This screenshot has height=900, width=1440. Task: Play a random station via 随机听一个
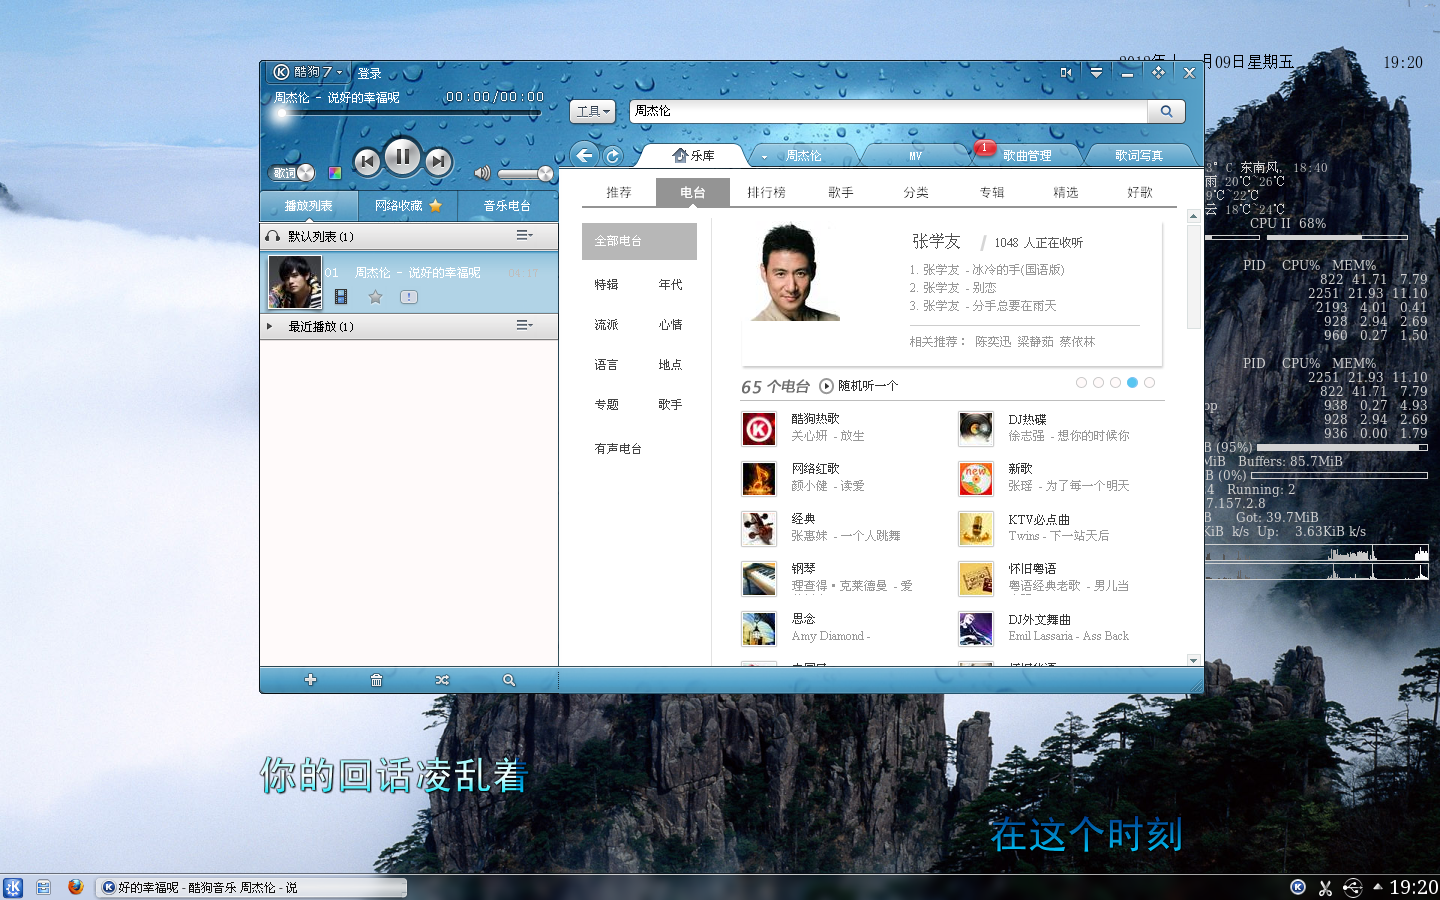pyautogui.click(x=859, y=386)
